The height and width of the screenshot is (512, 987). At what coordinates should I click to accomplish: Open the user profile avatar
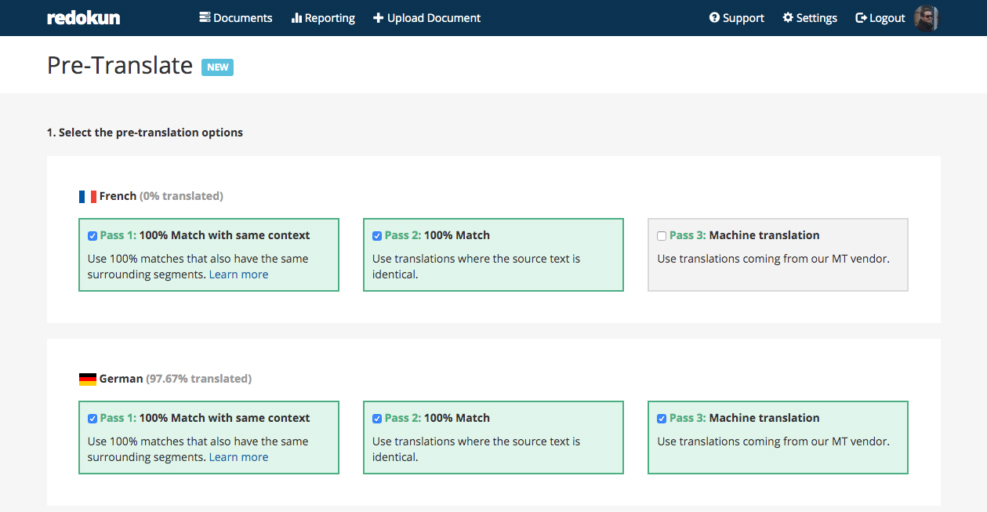point(926,18)
